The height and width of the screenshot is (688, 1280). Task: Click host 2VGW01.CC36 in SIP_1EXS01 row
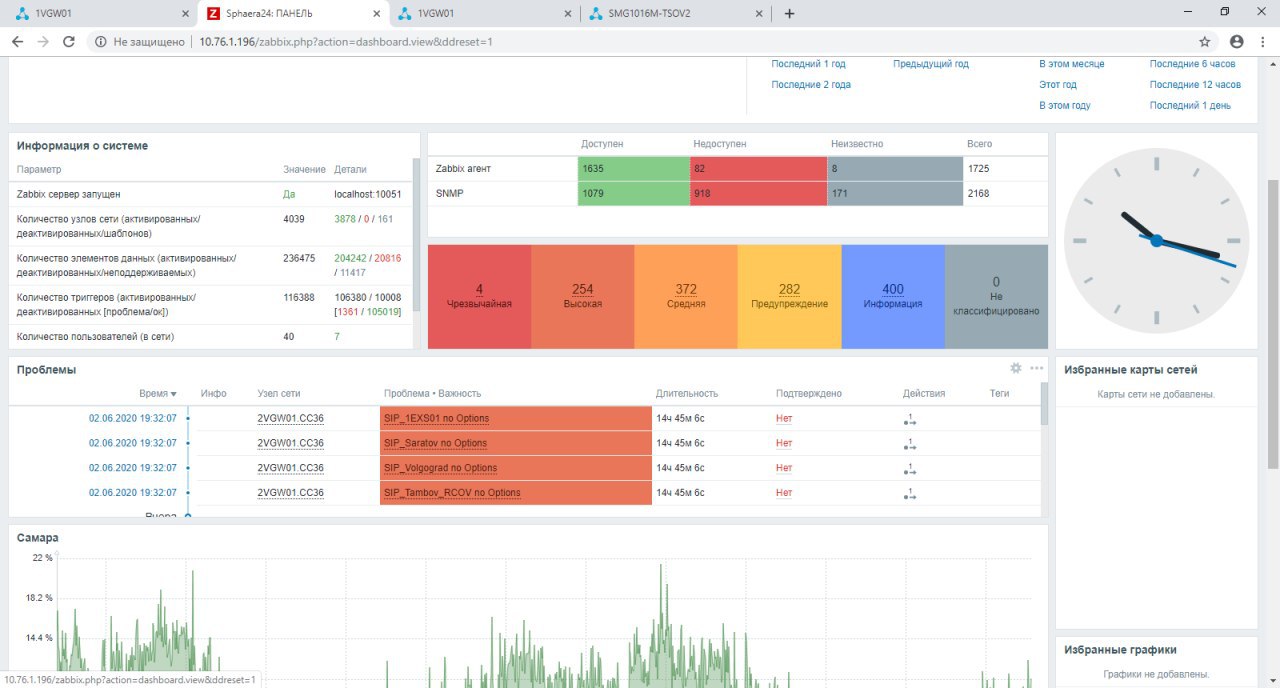(x=290, y=419)
